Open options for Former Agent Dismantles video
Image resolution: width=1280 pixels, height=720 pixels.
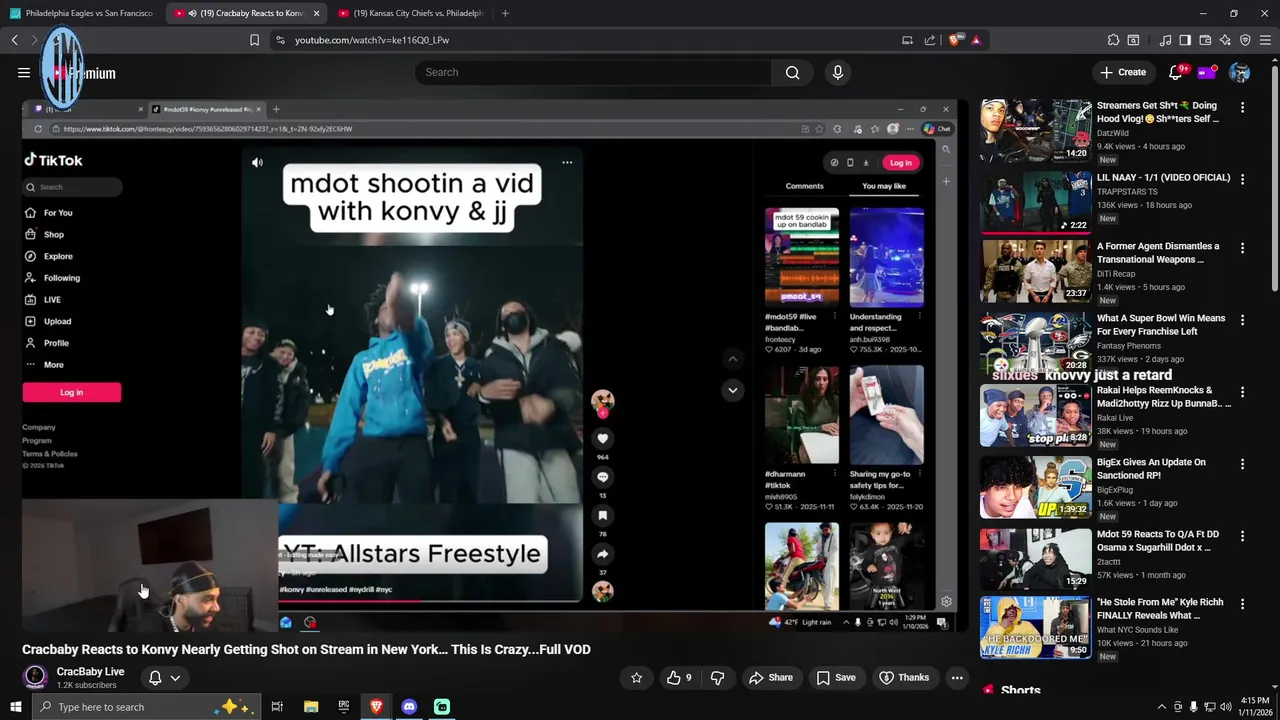(1242, 247)
